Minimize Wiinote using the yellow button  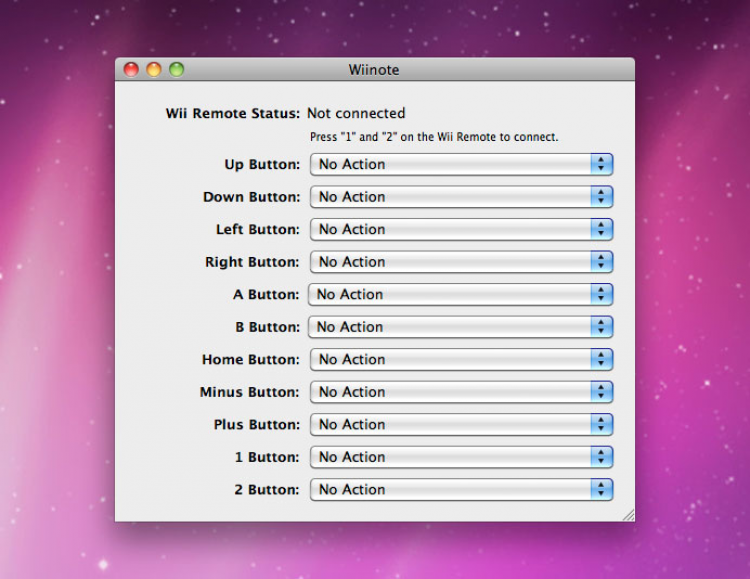point(154,69)
